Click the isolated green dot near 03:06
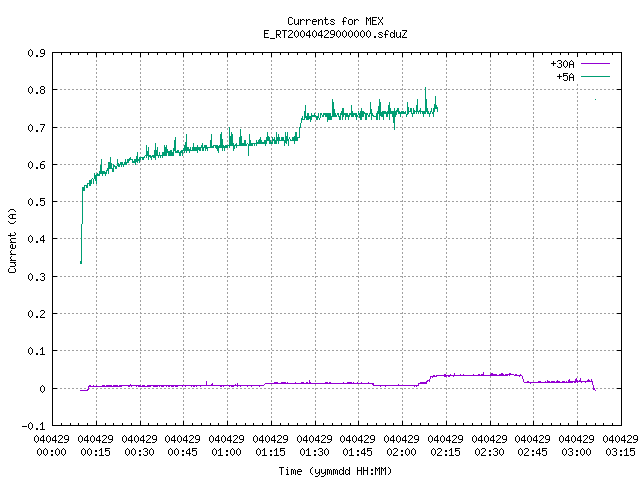The image size is (640, 480). 595,99
